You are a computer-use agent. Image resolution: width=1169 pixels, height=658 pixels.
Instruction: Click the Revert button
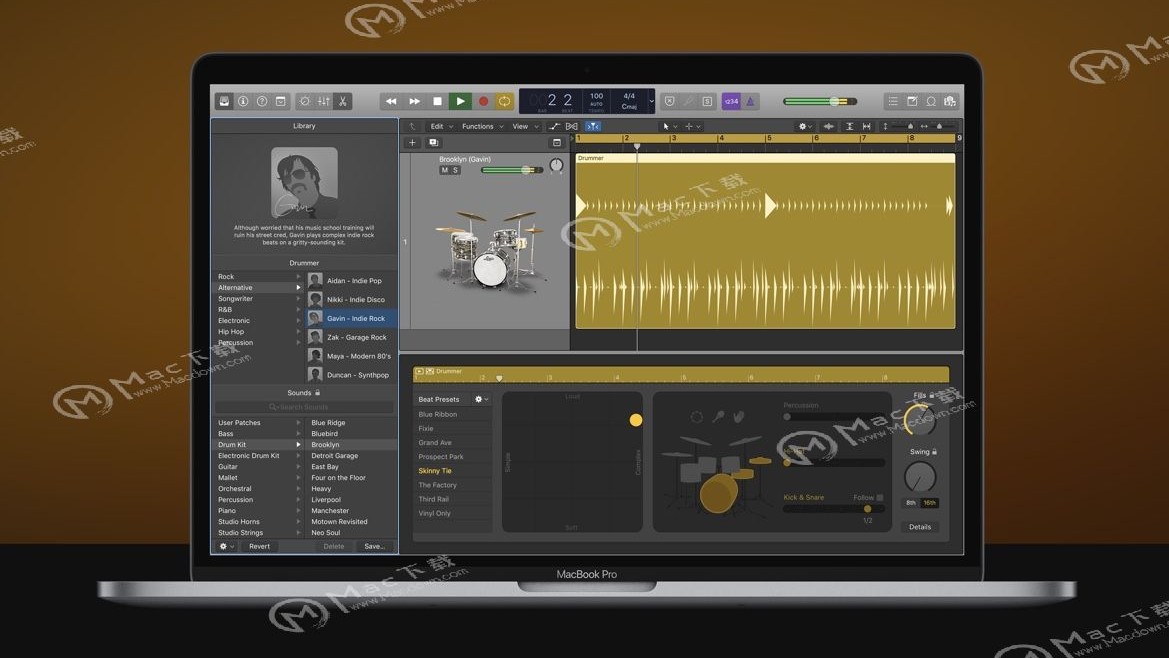tap(259, 546)
